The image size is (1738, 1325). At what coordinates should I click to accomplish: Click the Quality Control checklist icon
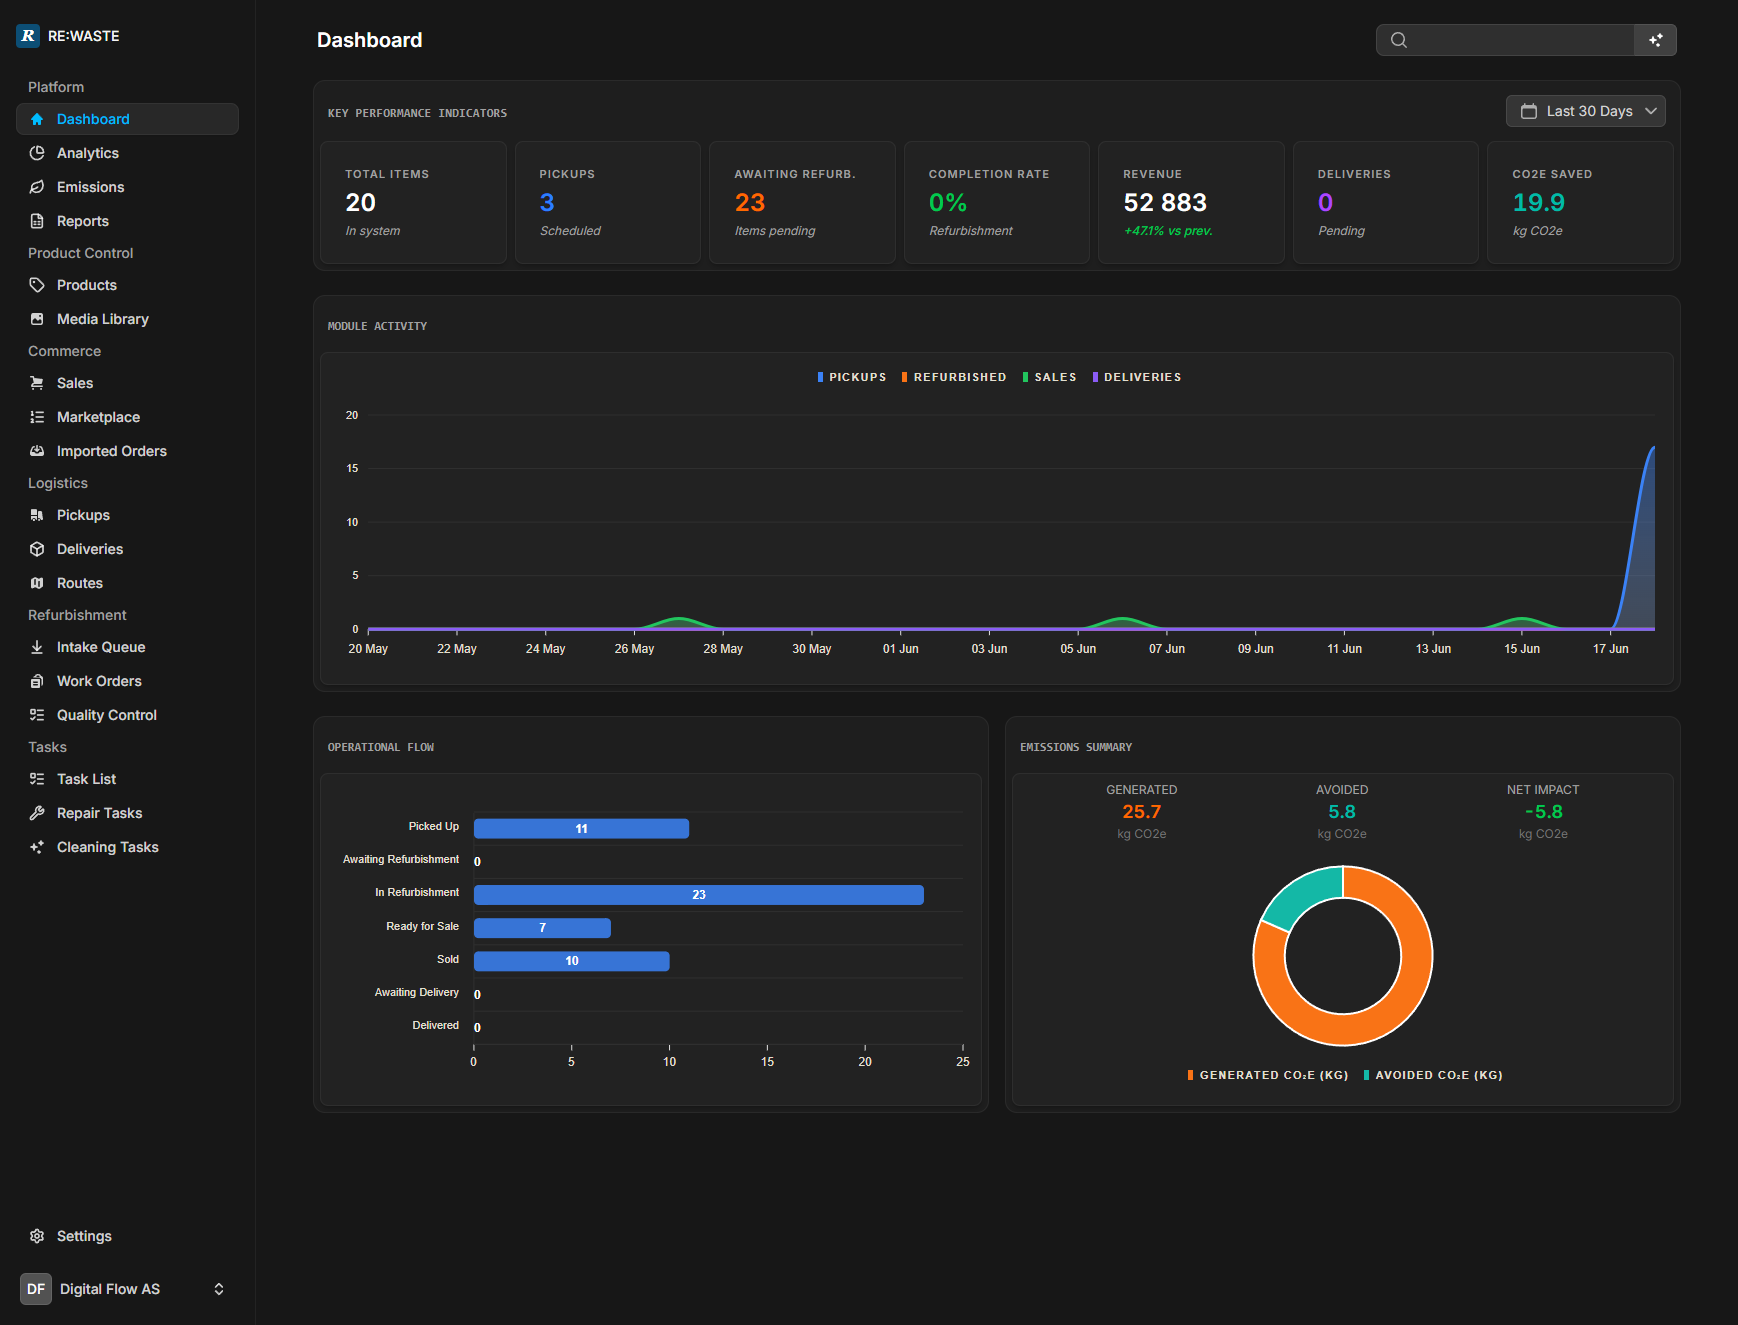(37, 715)
